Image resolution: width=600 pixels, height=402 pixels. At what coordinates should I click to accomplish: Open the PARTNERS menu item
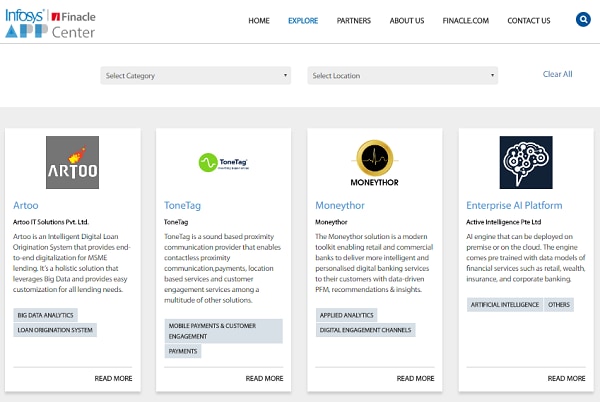[354, 21]
